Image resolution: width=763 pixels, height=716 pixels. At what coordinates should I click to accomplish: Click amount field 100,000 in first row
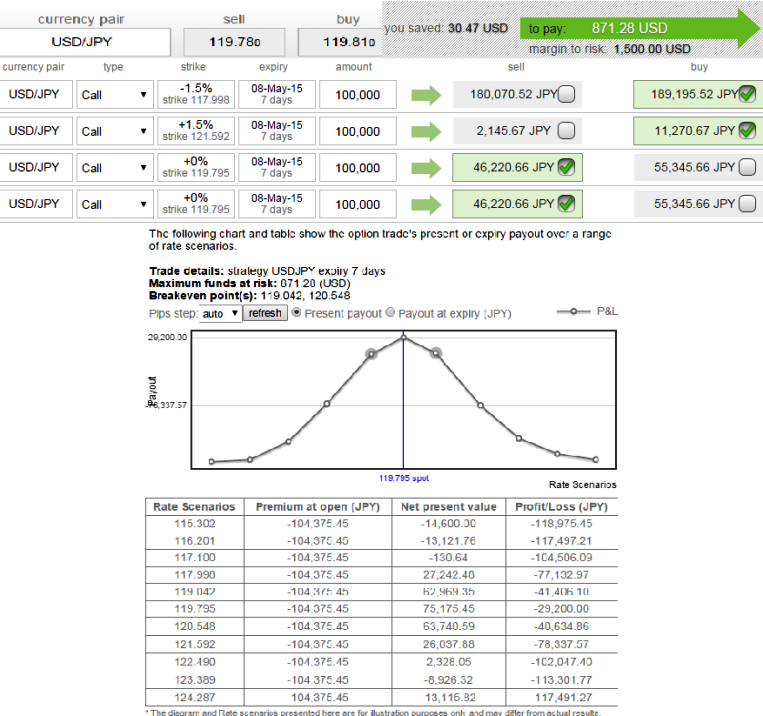(x=357, y=95)
